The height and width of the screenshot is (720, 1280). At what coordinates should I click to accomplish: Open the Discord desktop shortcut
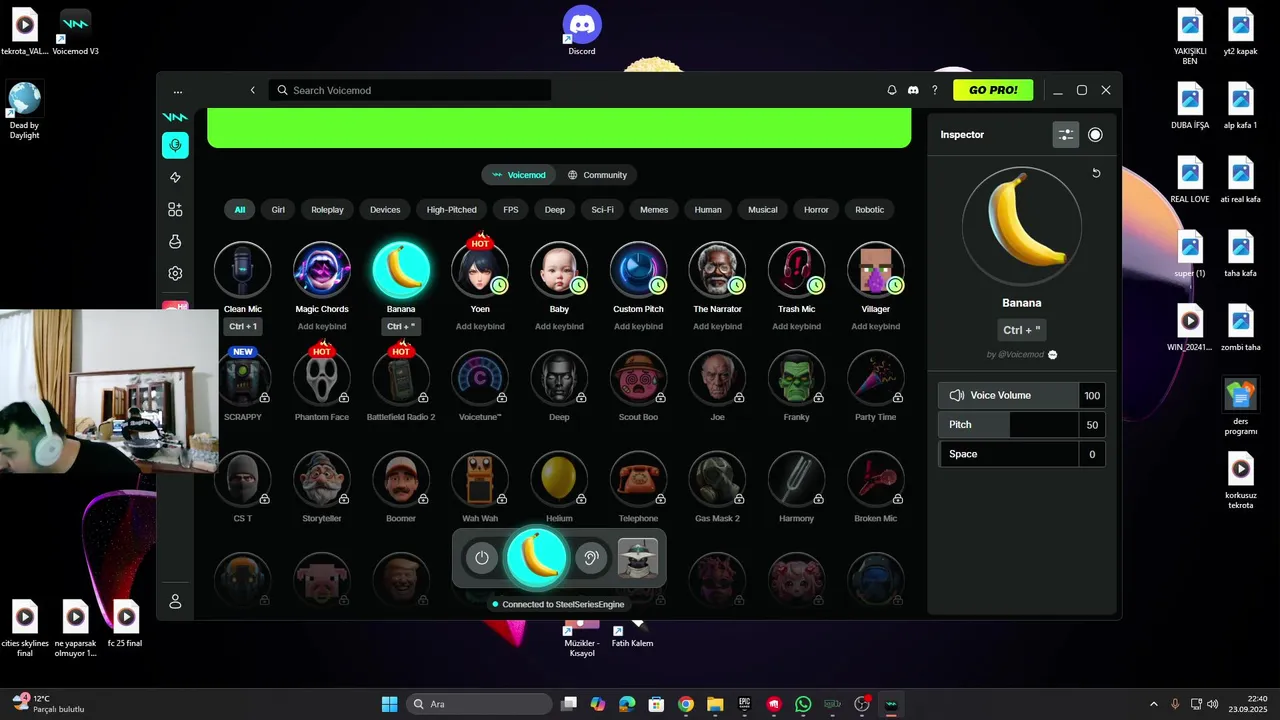(582, 30)
